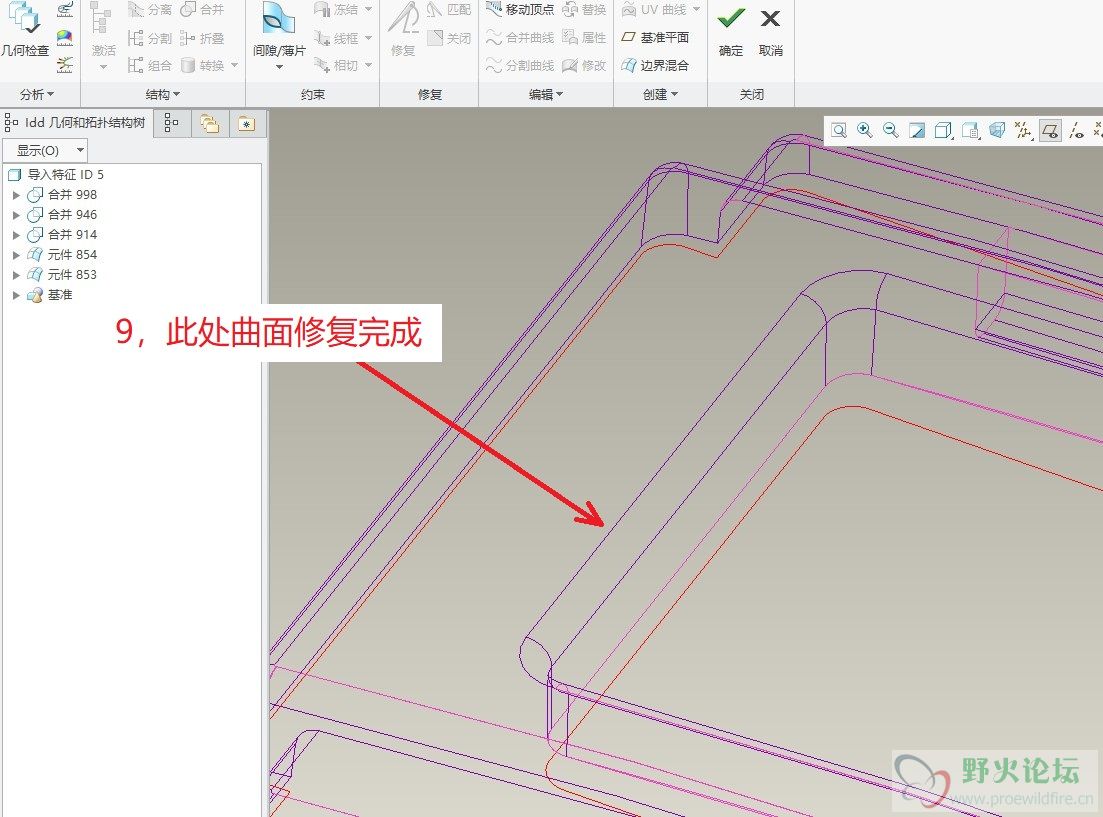Click the 替换 replace tool
Viewport: 1103px width, 817px height.
click(584, 10)
